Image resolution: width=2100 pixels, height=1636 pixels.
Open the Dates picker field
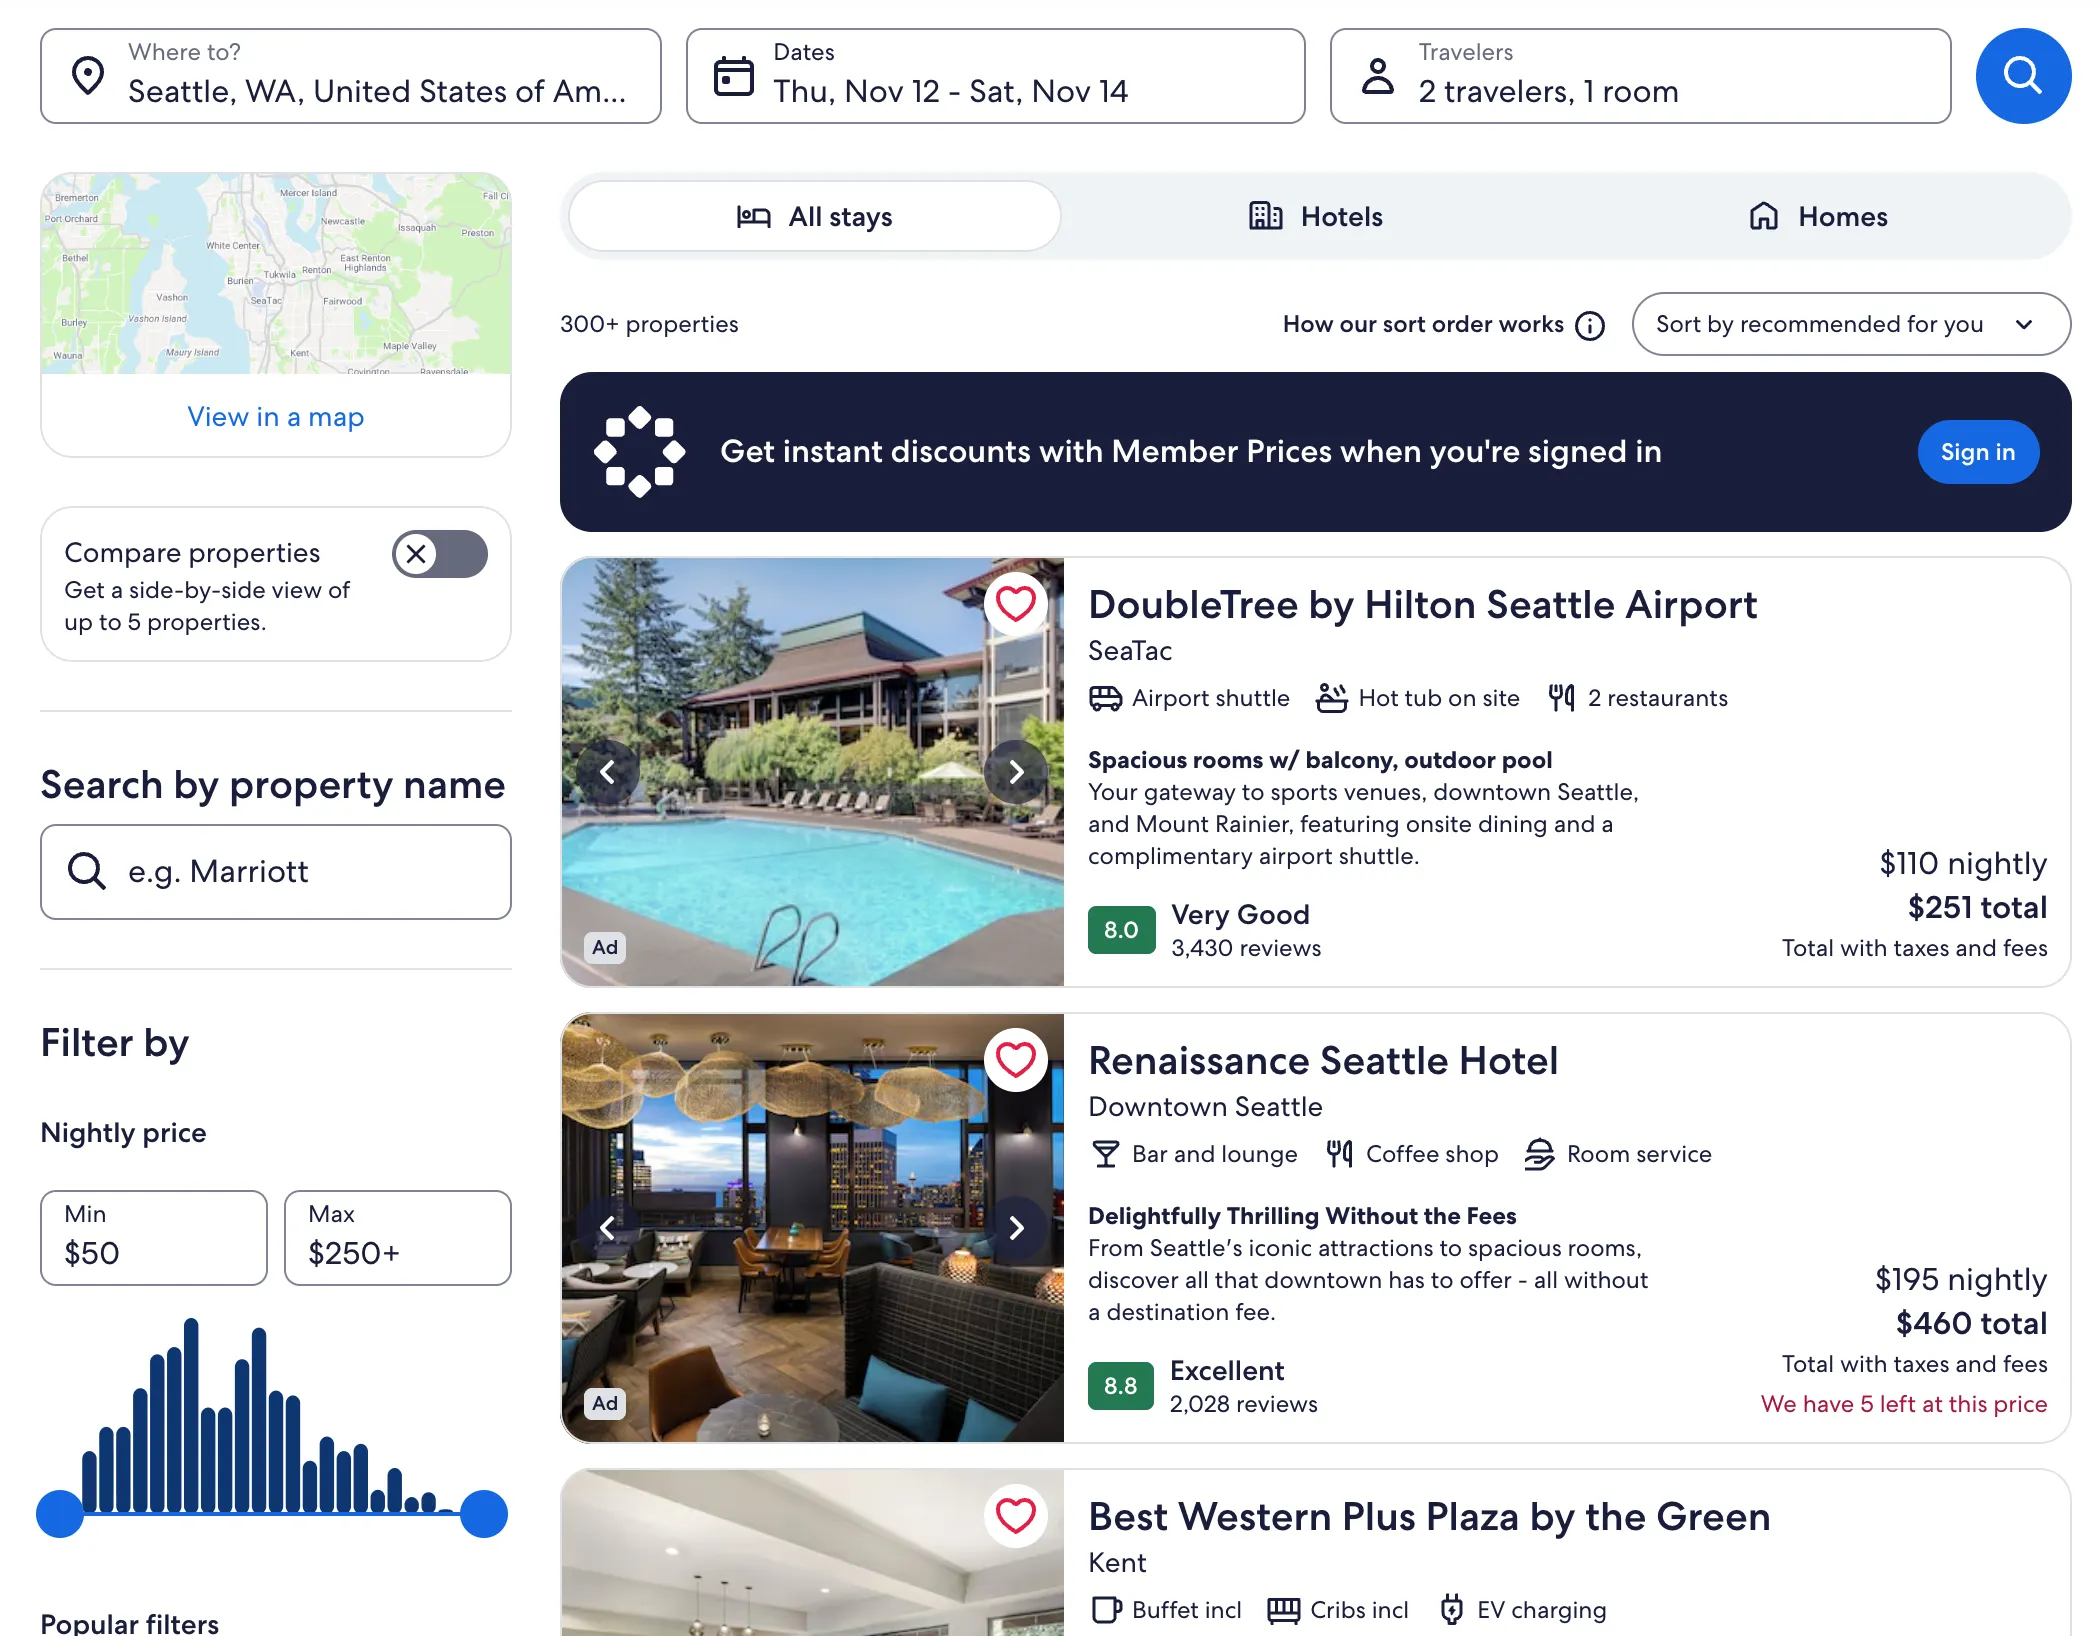[995, 76]
